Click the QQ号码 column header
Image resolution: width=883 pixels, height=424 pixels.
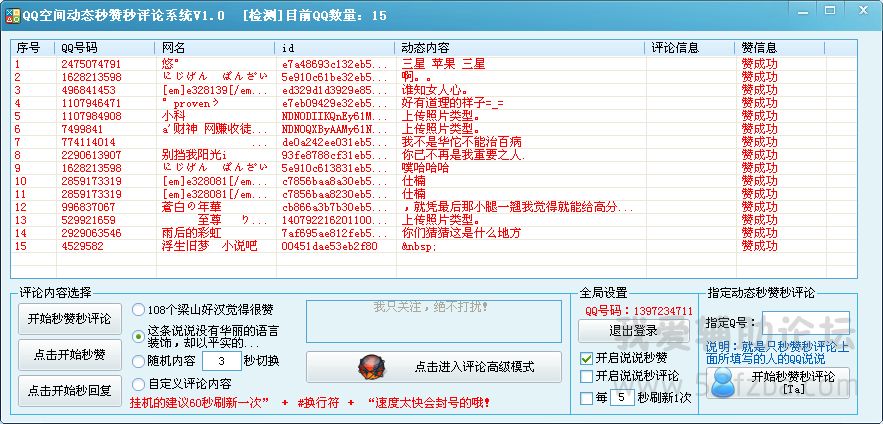pos(105,48)
